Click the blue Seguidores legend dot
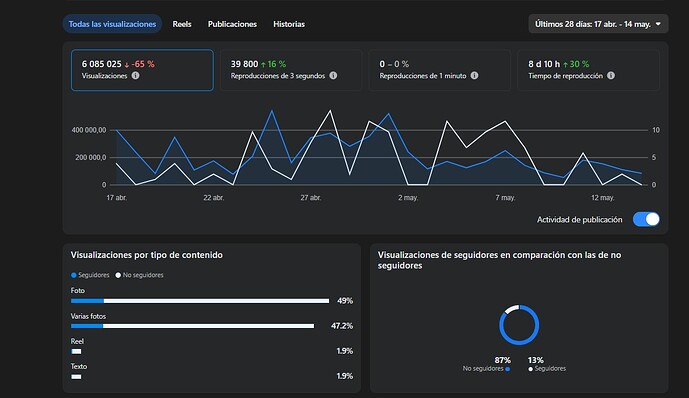The image size is (689, 398). [73, 275]
